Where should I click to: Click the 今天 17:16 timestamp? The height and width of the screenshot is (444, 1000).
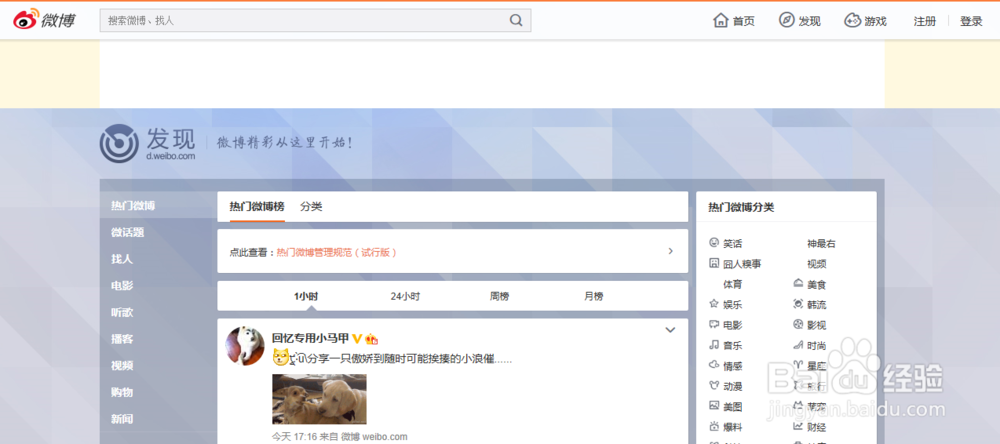[293, 437]
